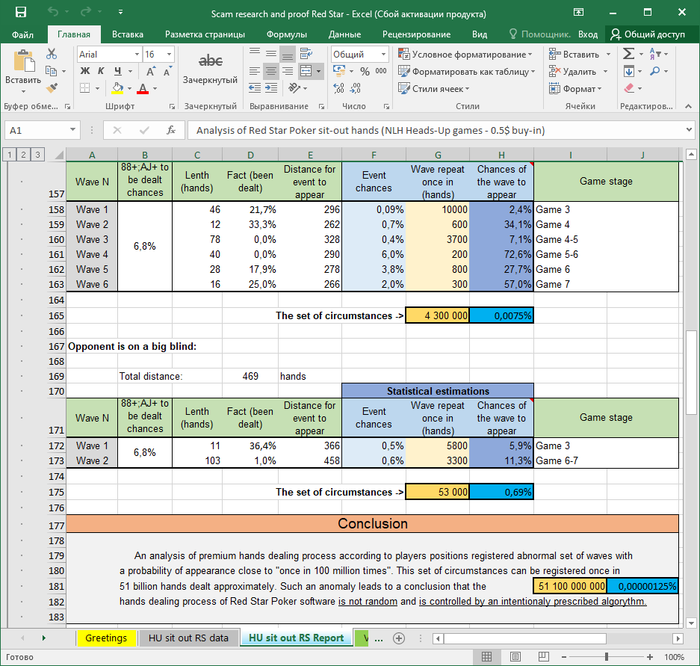Apply the yellow fill color bucket
This screenshot has height=666, width=700.
[117, 88]
